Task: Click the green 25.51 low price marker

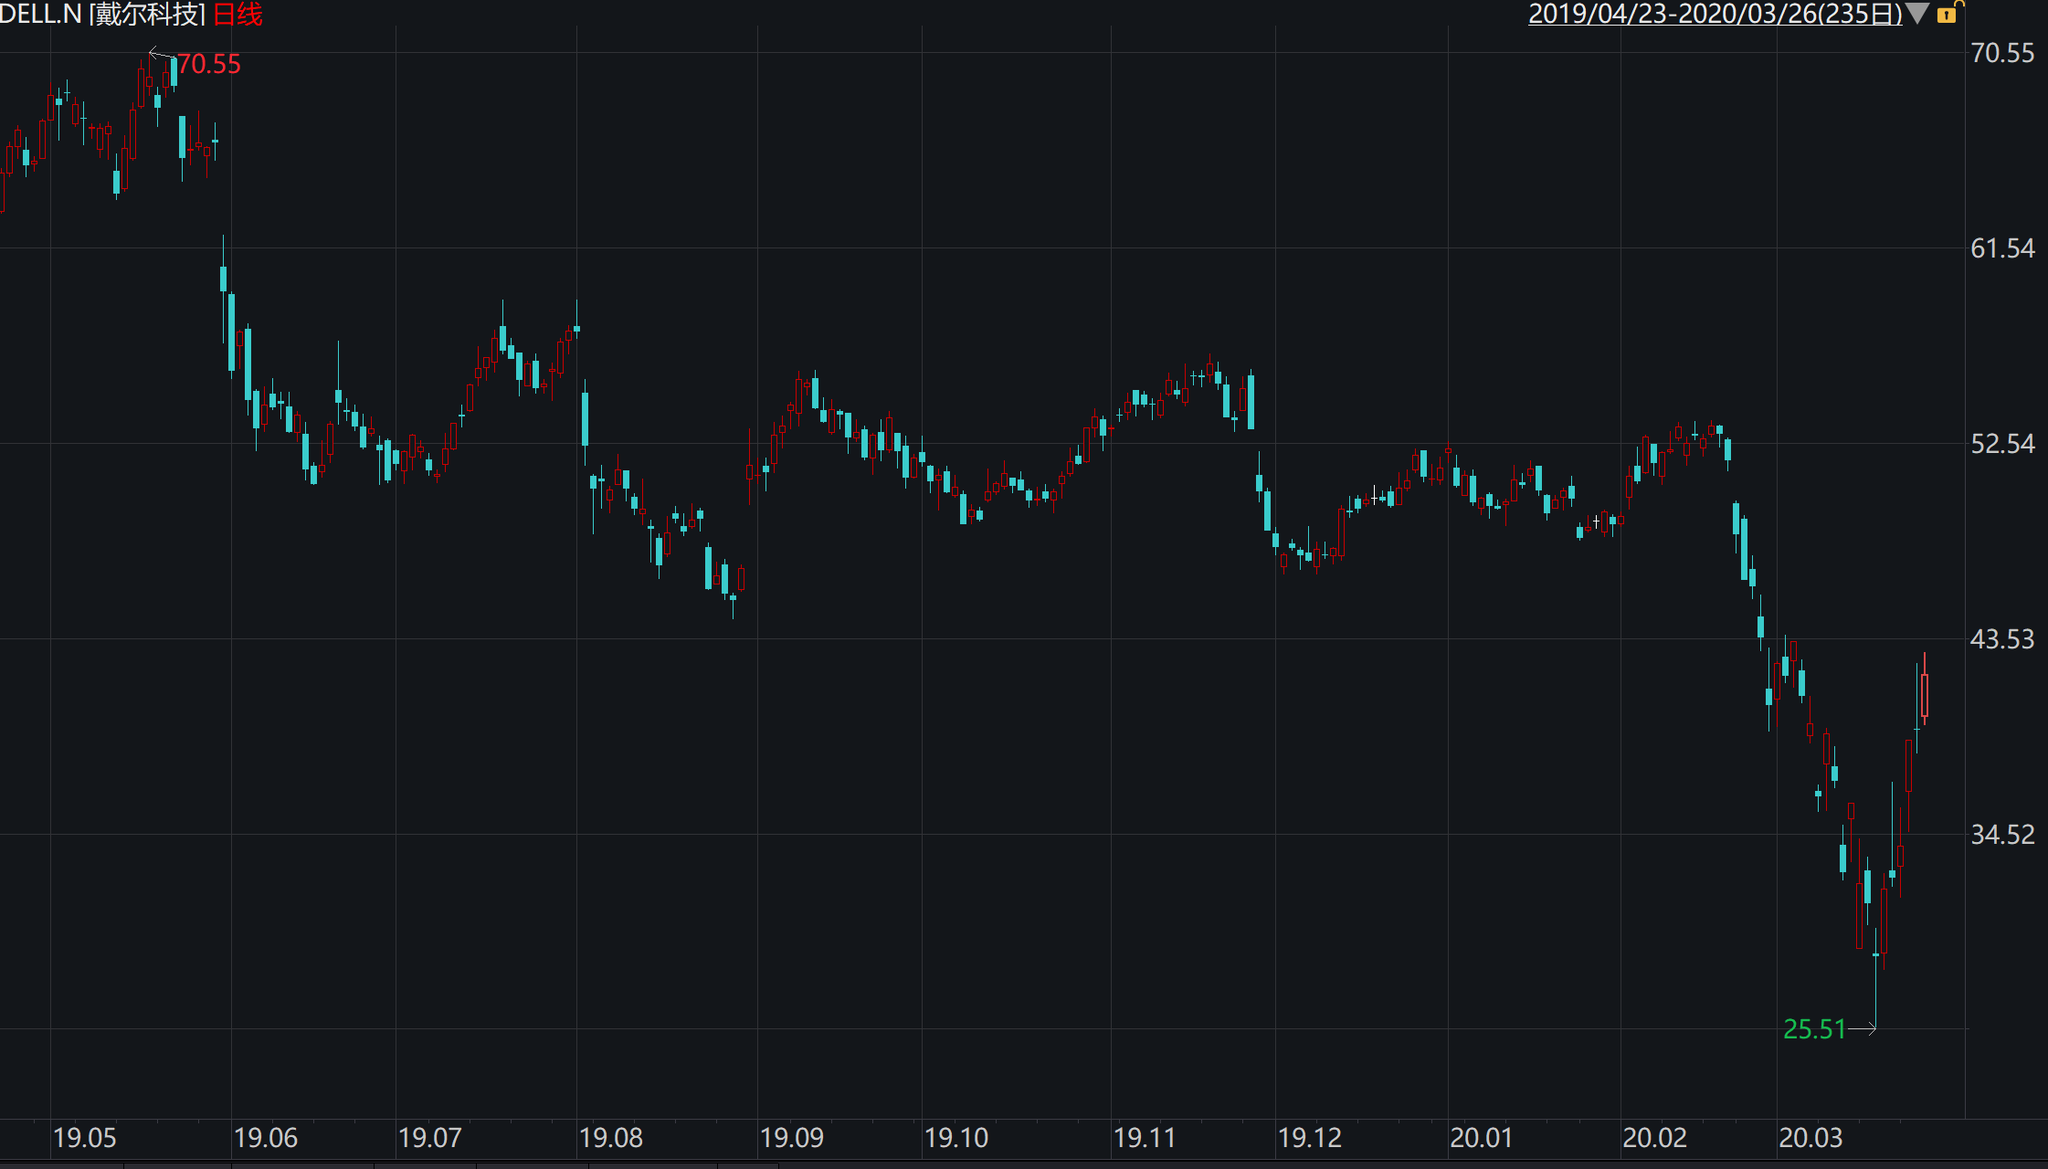Action: (1814, 1029)
